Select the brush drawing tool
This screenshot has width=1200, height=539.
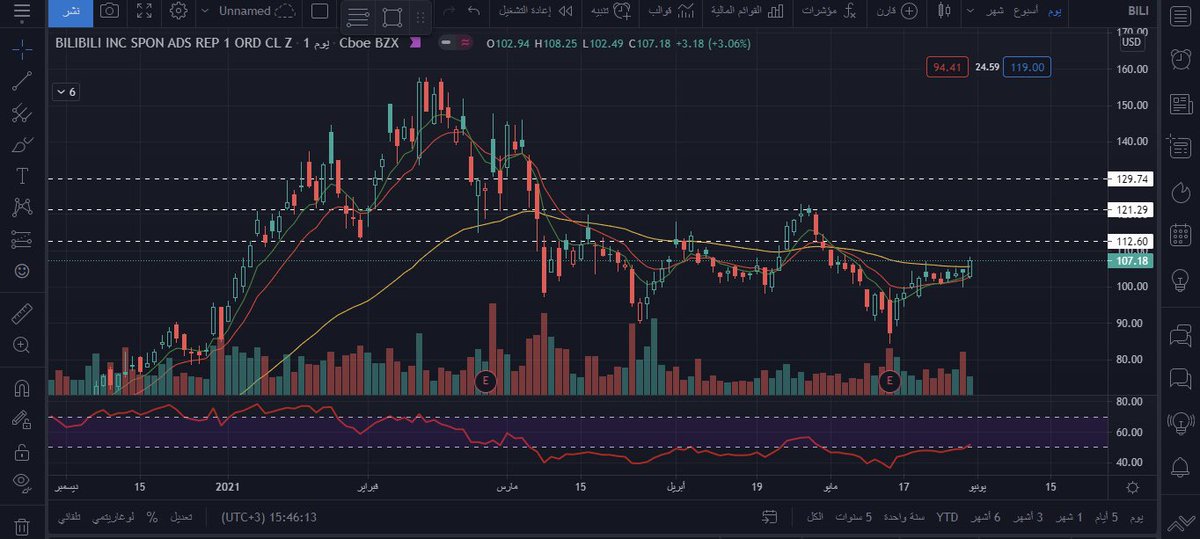(x=22, y=145)
